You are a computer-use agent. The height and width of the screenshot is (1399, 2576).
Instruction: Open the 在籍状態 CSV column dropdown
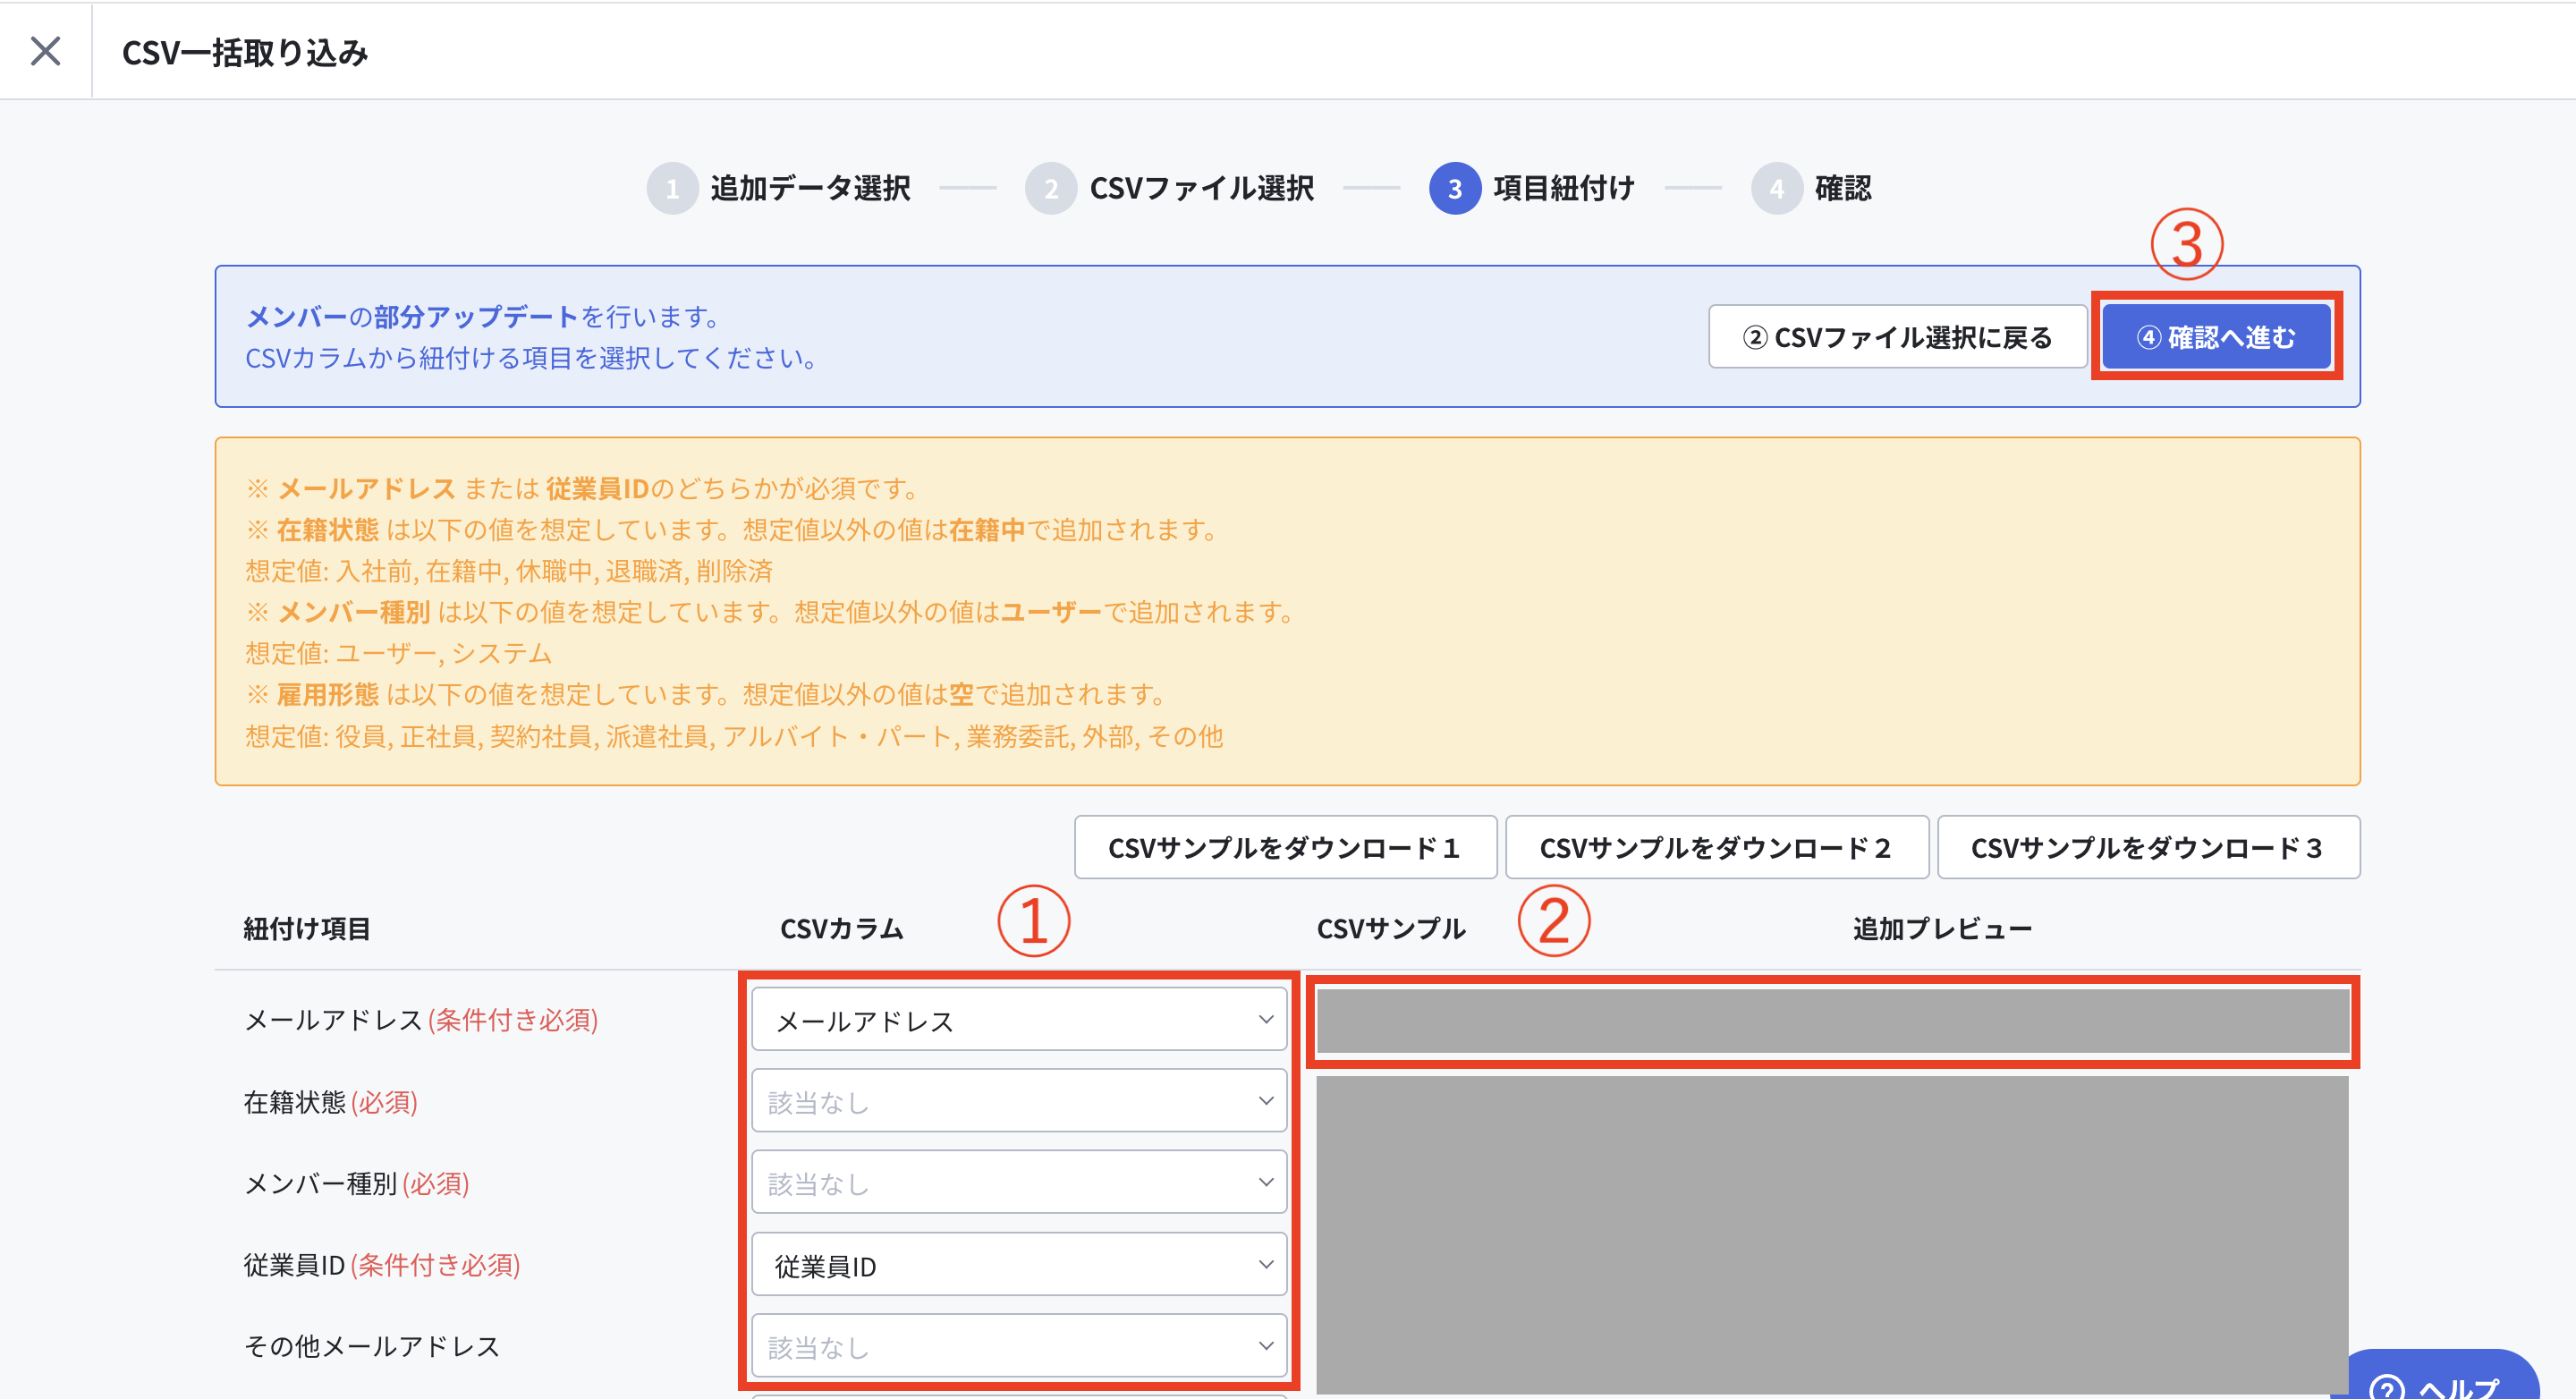[x=1019, y=1101]
